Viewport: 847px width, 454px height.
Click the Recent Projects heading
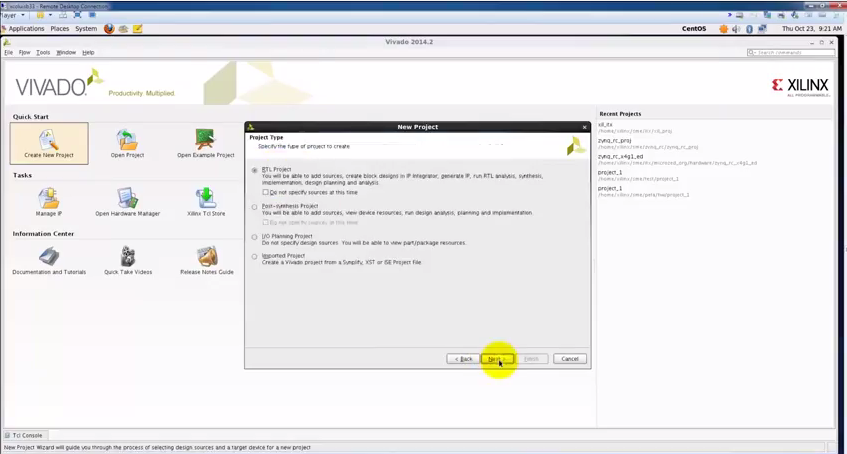pos(620,114)
